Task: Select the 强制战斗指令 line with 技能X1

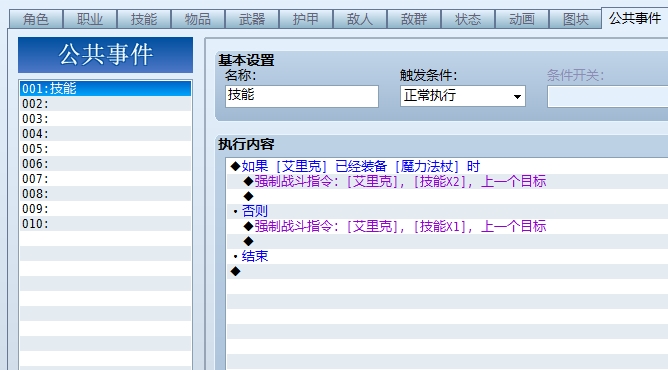Action: point(447,226)
